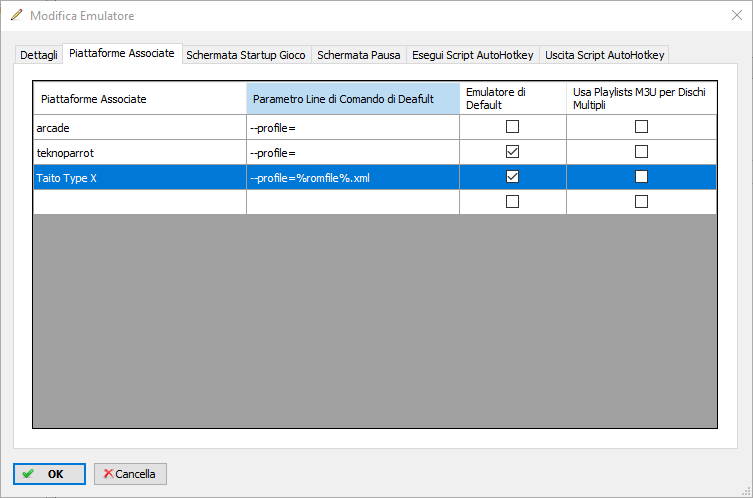Image resolution: width=753 pixels, height=498 pixels.
Task: Open Uscita Script AutoHotkey tab
Action: pos(605,55)
